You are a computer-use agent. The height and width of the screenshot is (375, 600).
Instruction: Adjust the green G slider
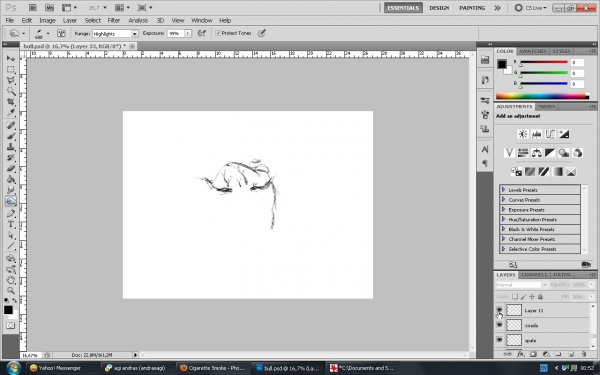543,73
